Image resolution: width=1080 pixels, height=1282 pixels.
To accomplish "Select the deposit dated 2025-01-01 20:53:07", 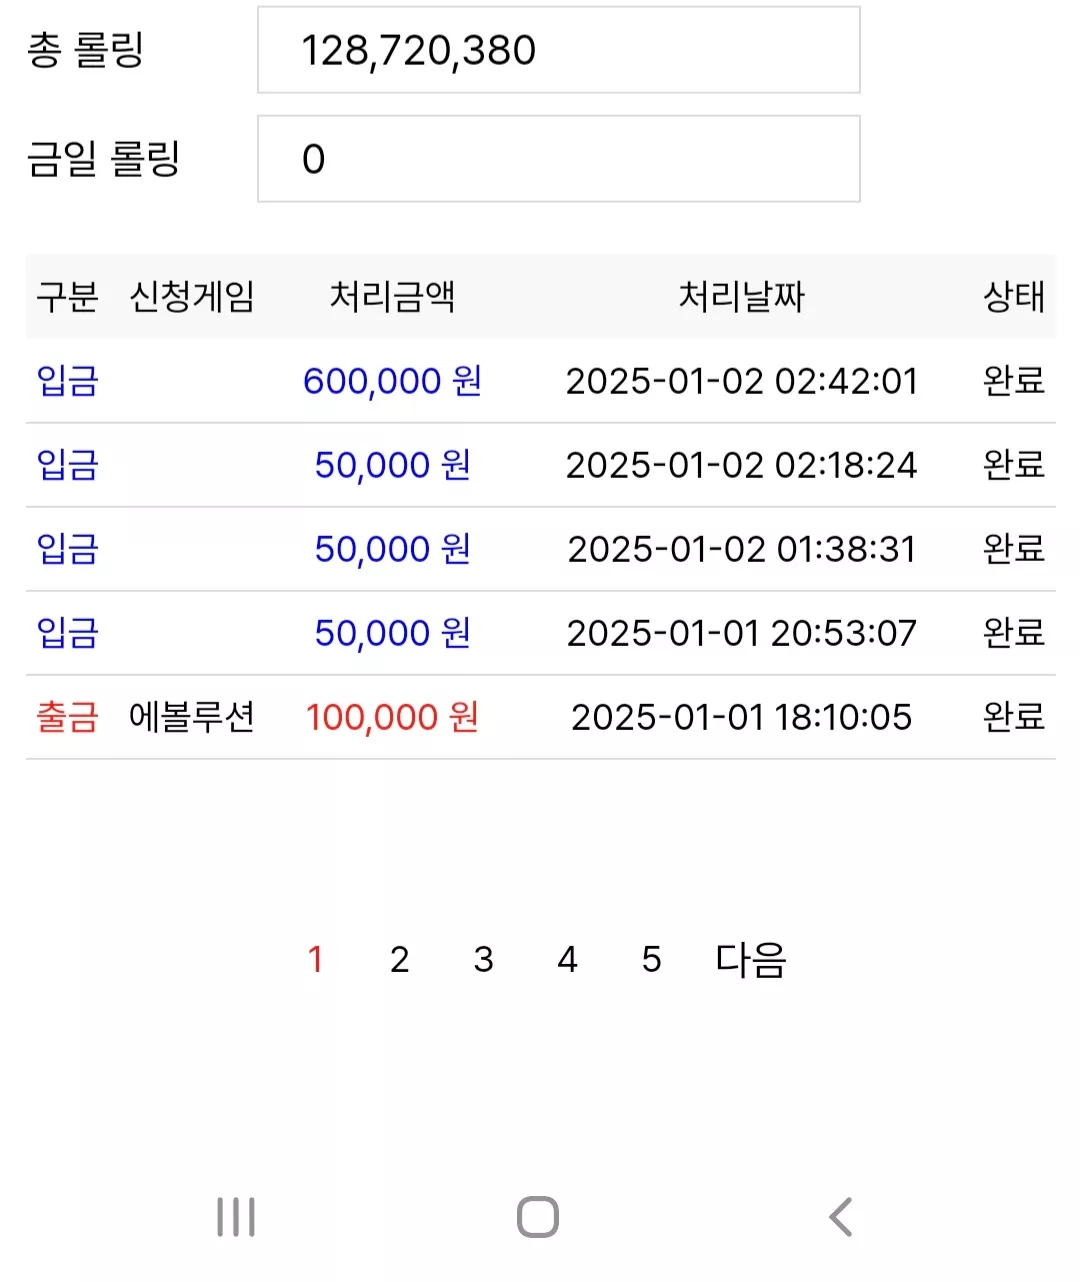I will point(540,633).
